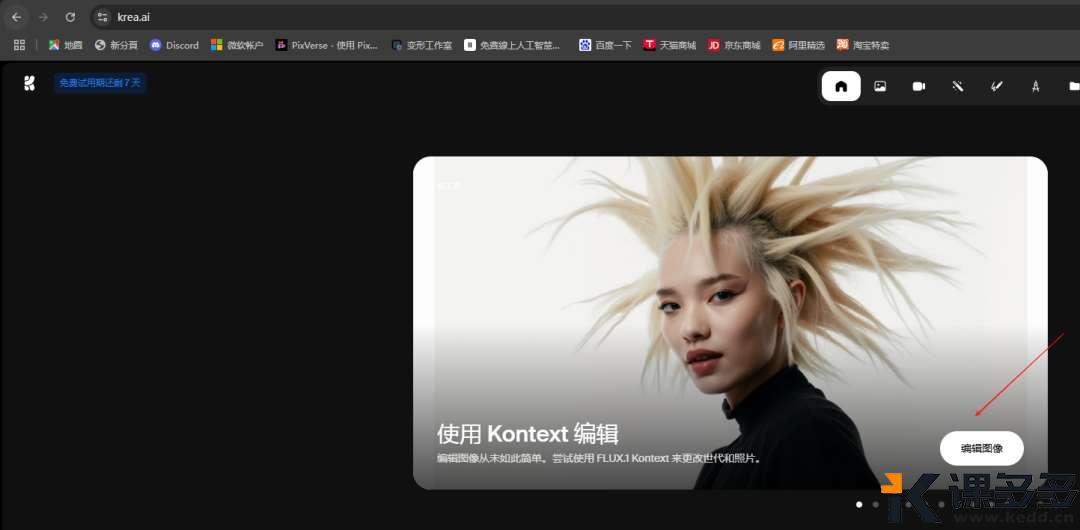Image resolution: width=1080 pixels, height=530 pixels.
Task: Click the 使用 Kontext 编辑 heading
Action: pyautogui.click(x=528, y=434)
